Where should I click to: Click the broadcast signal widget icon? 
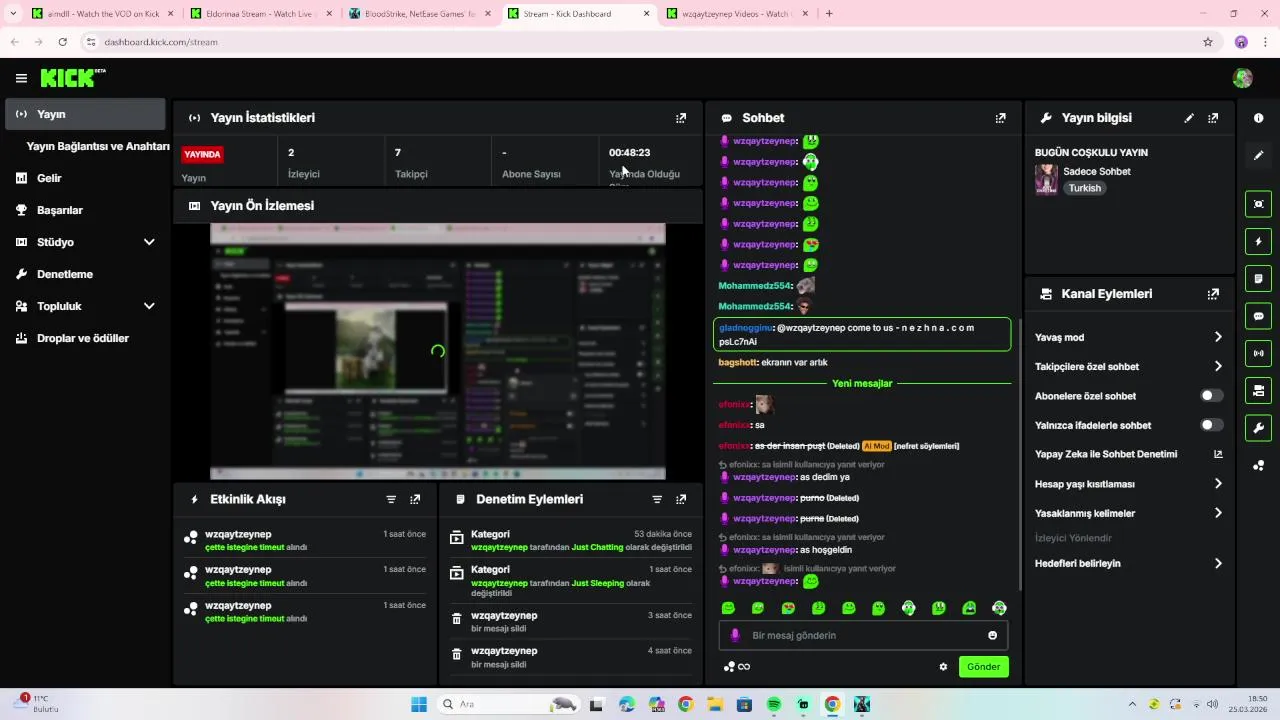(x=1258, y=353)
